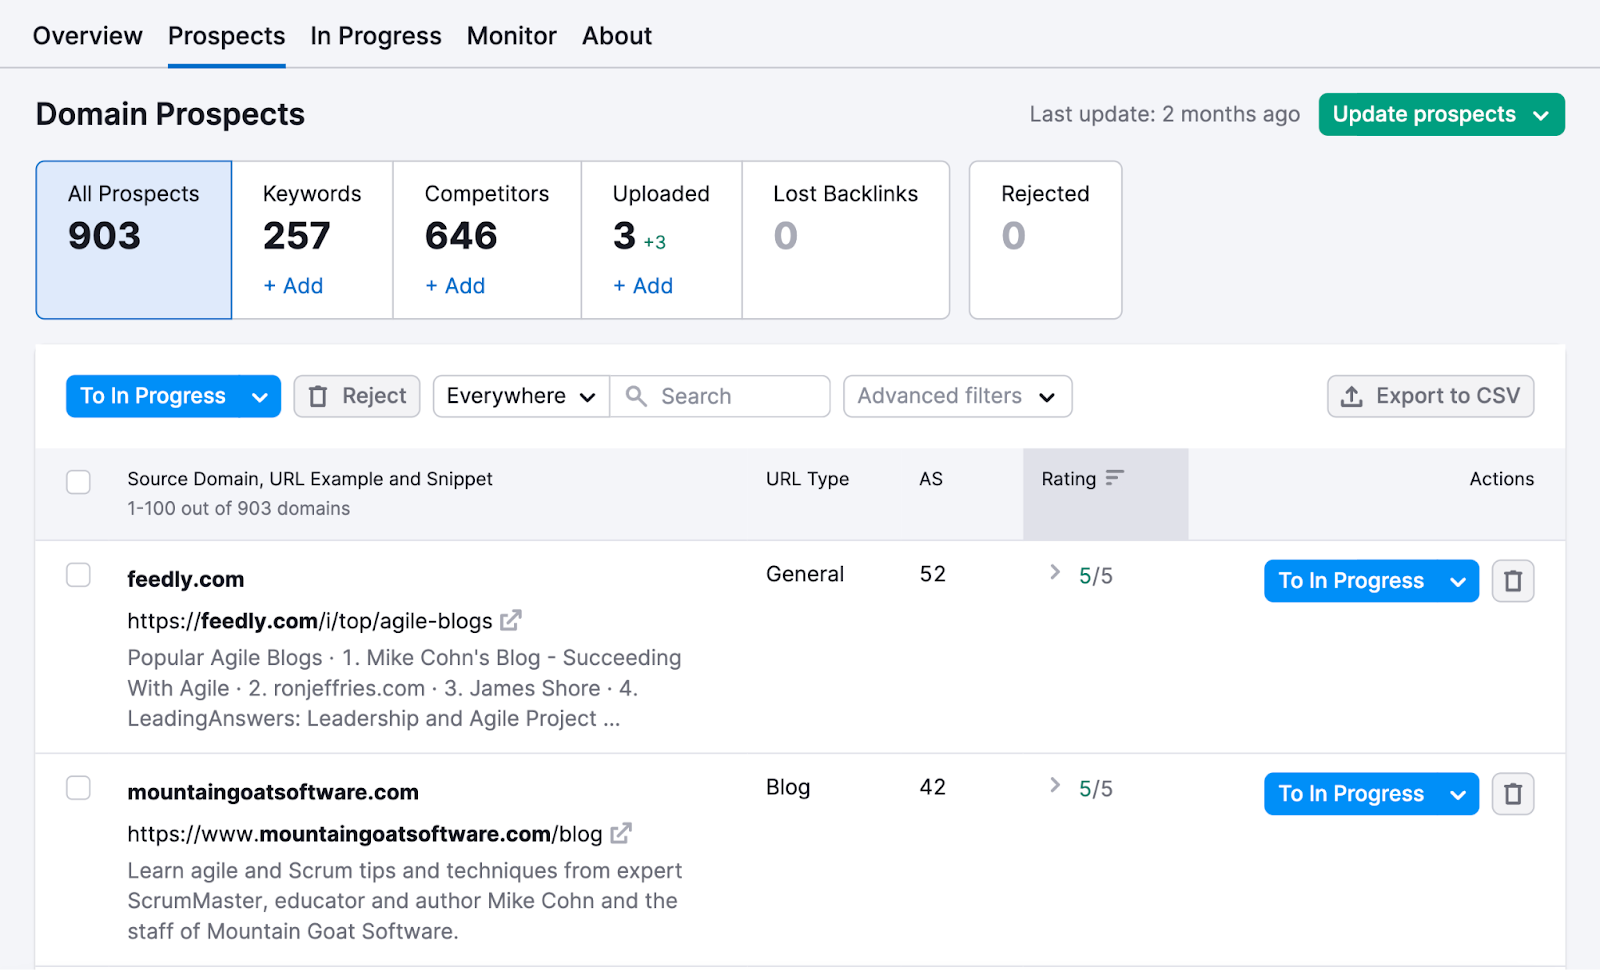
Task: Switch to the Overview tab
Action: [87, 35]
